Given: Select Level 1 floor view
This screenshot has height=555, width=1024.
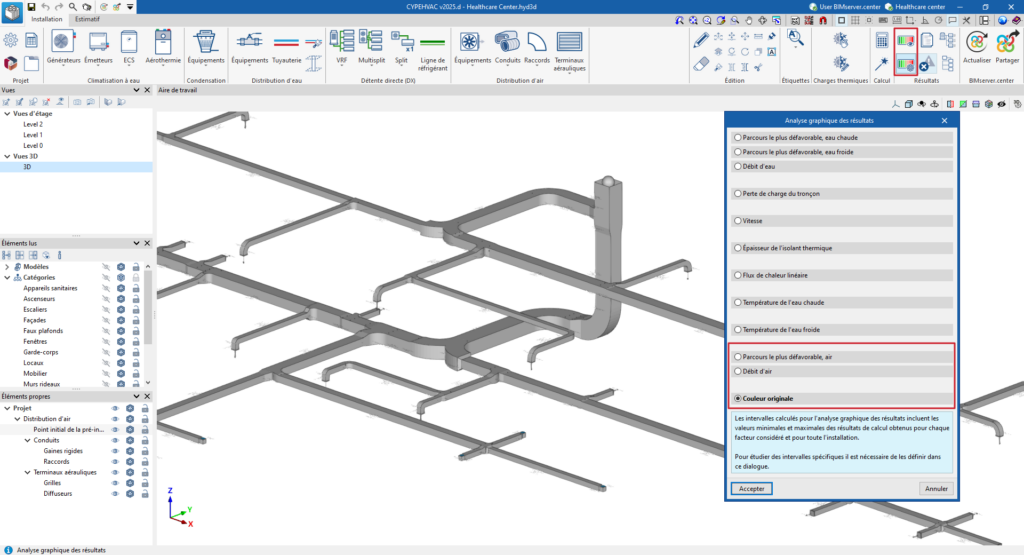Looking at the screenshot, I should pos(33,135).
